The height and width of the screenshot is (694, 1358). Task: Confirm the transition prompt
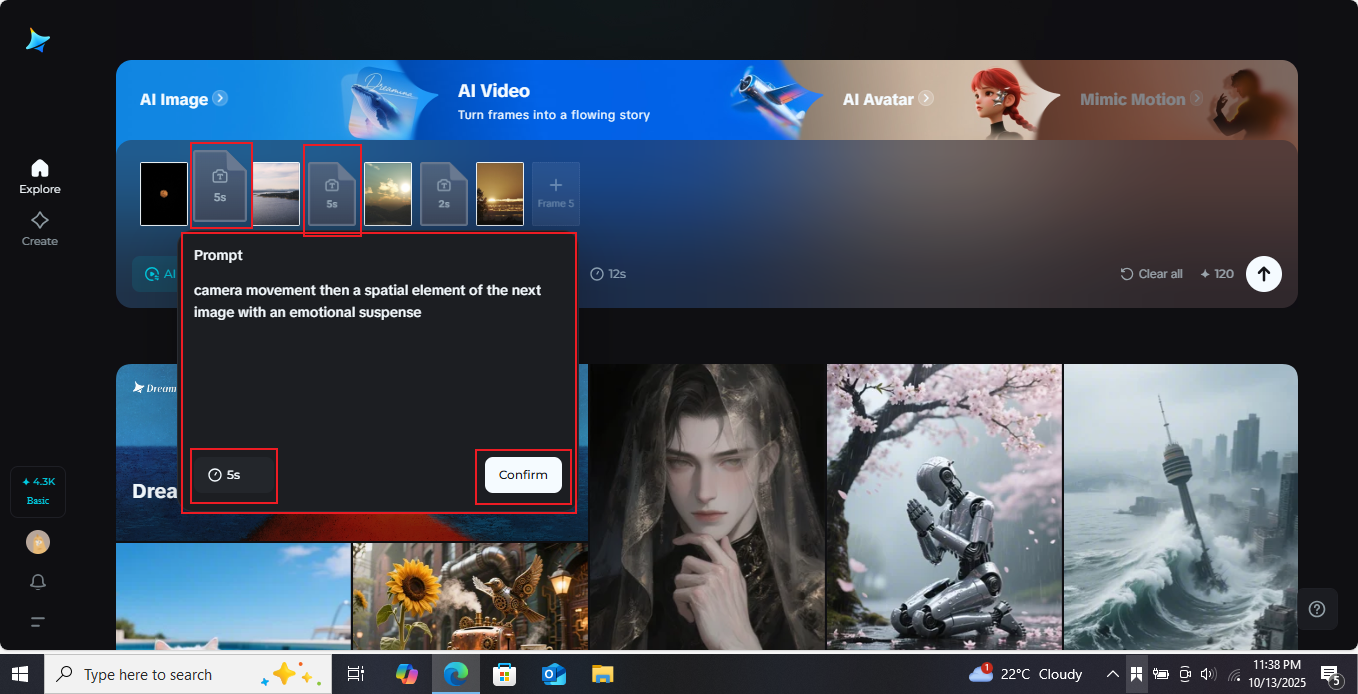[x=523, y=475]
